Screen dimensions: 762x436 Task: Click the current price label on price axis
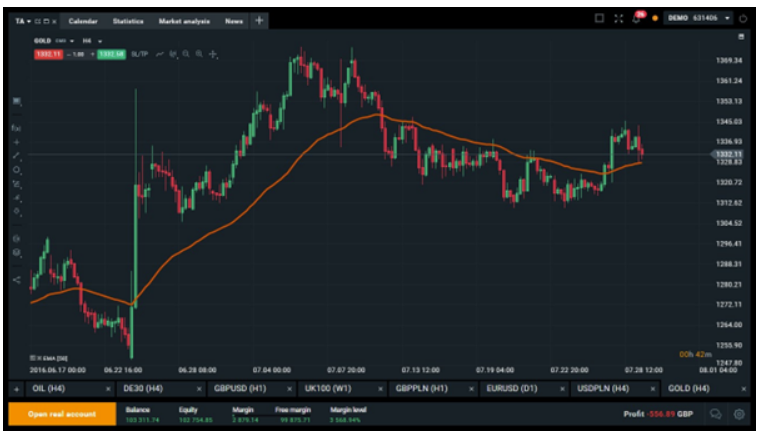(727, 154)
